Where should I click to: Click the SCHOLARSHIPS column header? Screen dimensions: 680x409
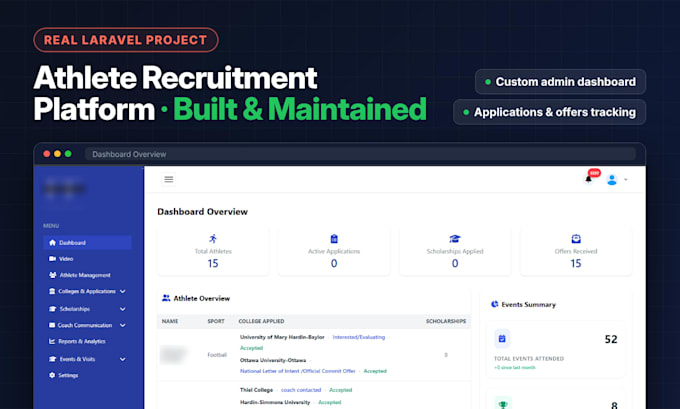pyautogui.click(x=446, y=321)
